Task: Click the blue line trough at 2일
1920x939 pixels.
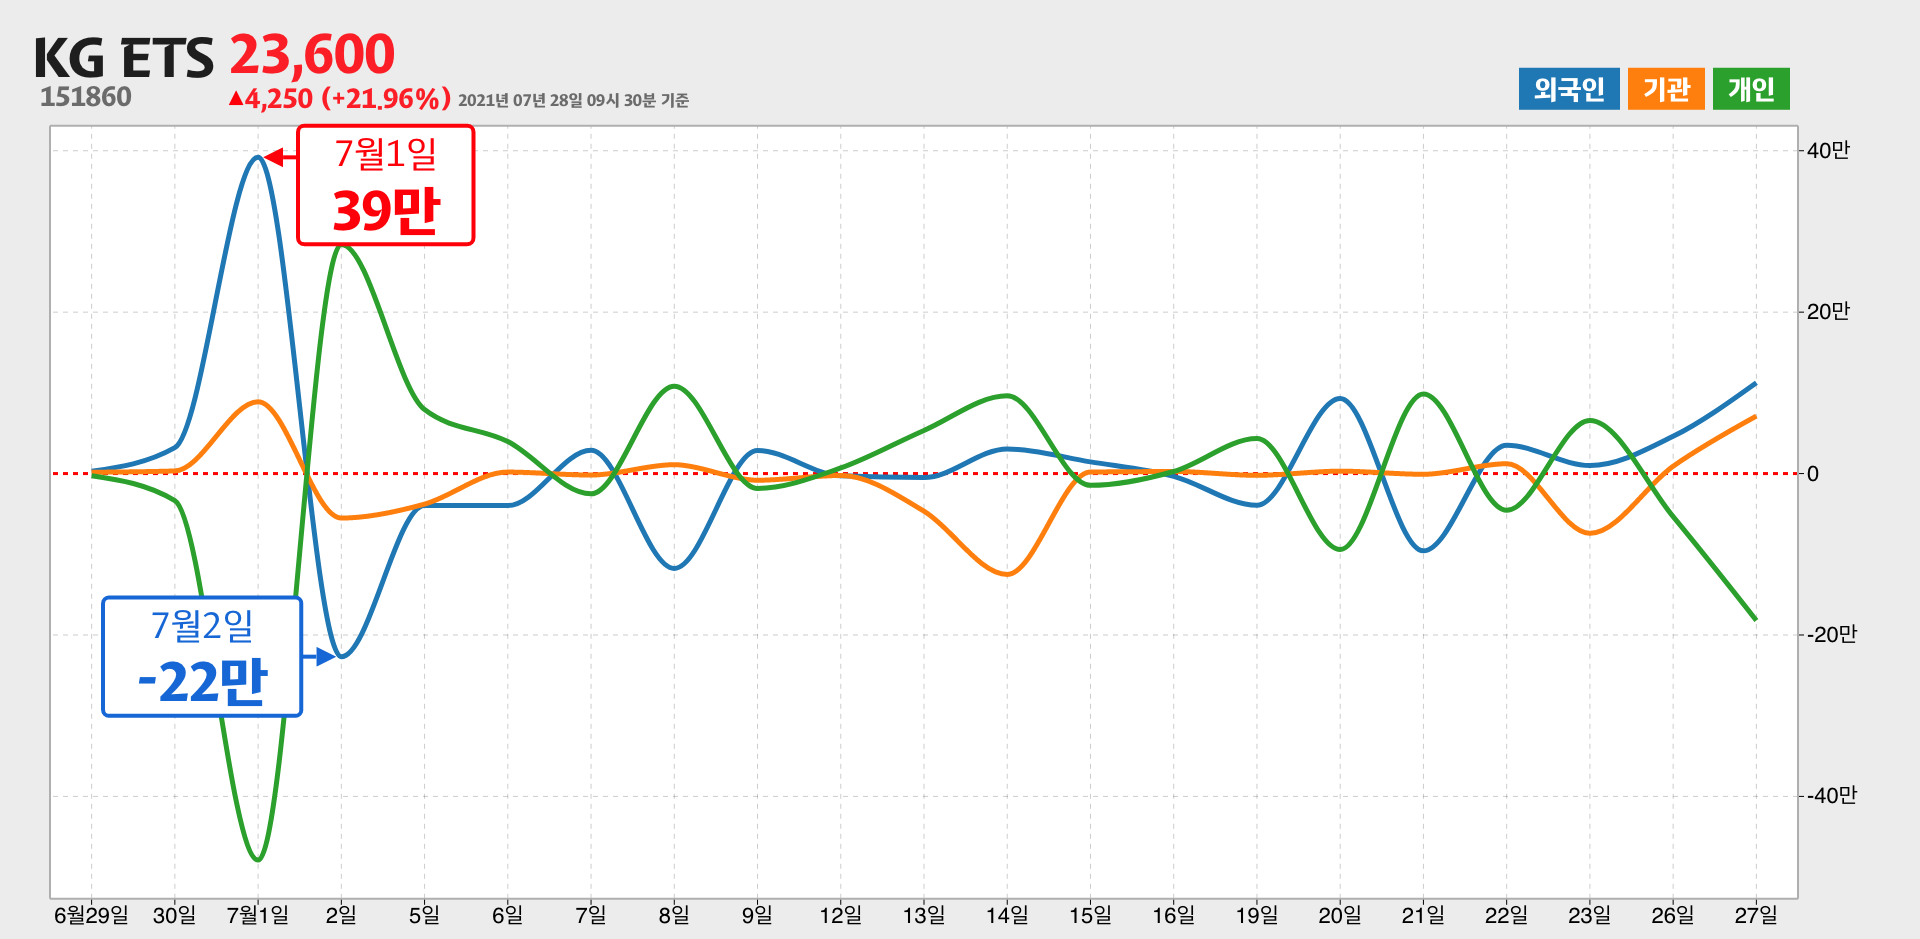Action: coord(342,656)
